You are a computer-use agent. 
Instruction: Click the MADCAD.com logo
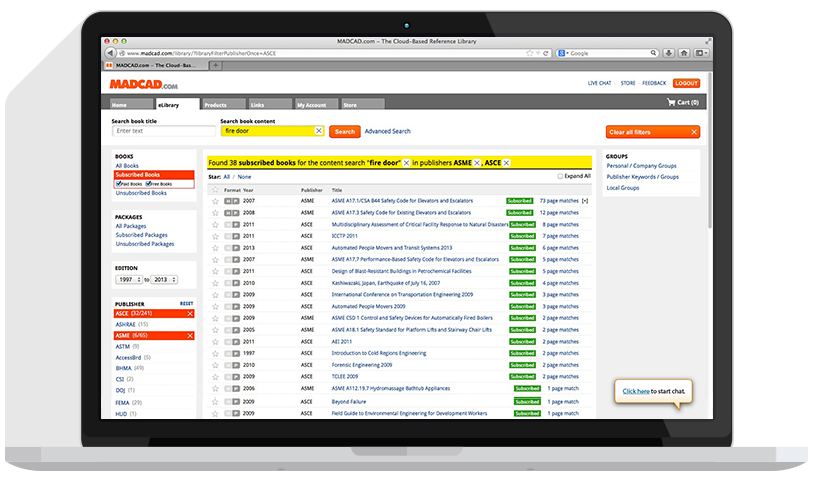(143, 84)
